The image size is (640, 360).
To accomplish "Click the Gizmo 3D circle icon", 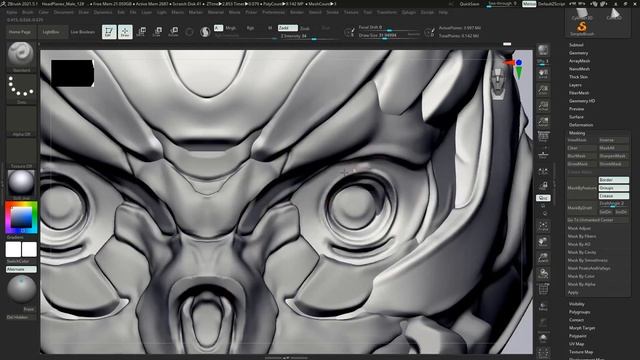I will [189, 32].
